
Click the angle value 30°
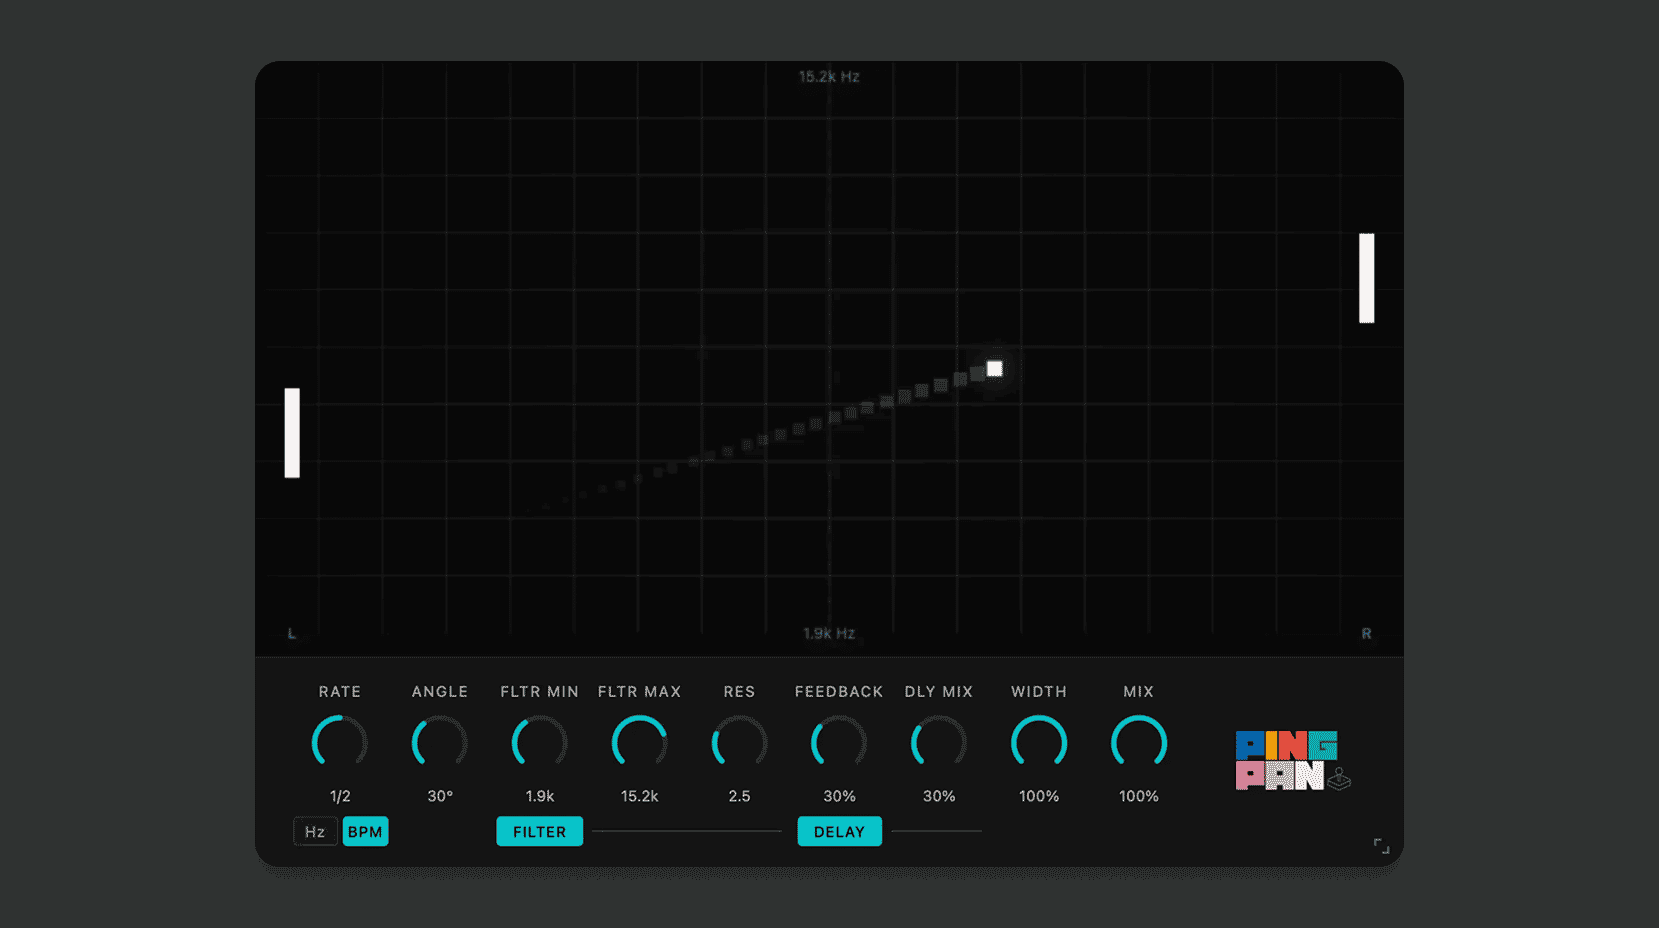click(440, 796)
